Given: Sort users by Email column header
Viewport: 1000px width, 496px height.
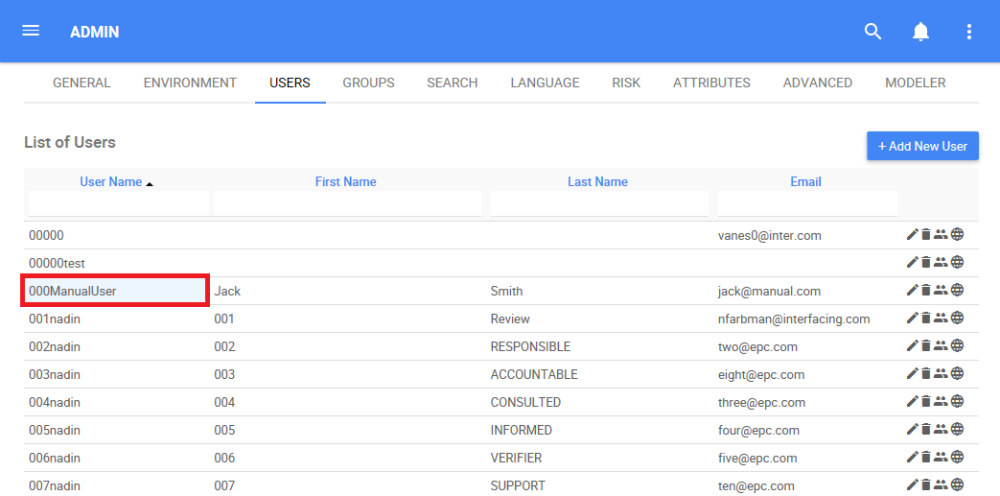Looking at the screenshot, I should (x=805, y=182).
